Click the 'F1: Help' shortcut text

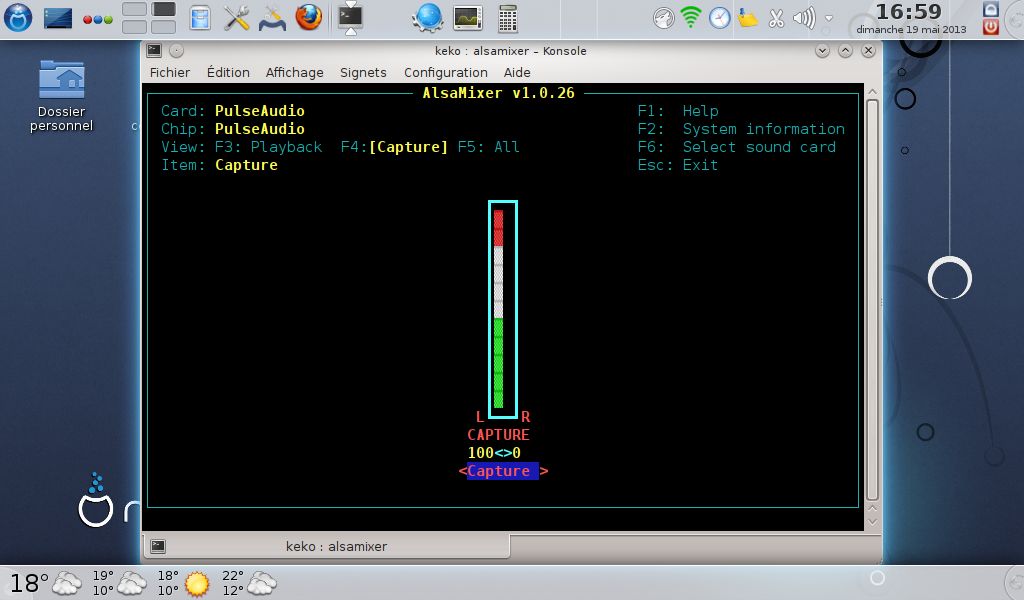pos(678,111)
